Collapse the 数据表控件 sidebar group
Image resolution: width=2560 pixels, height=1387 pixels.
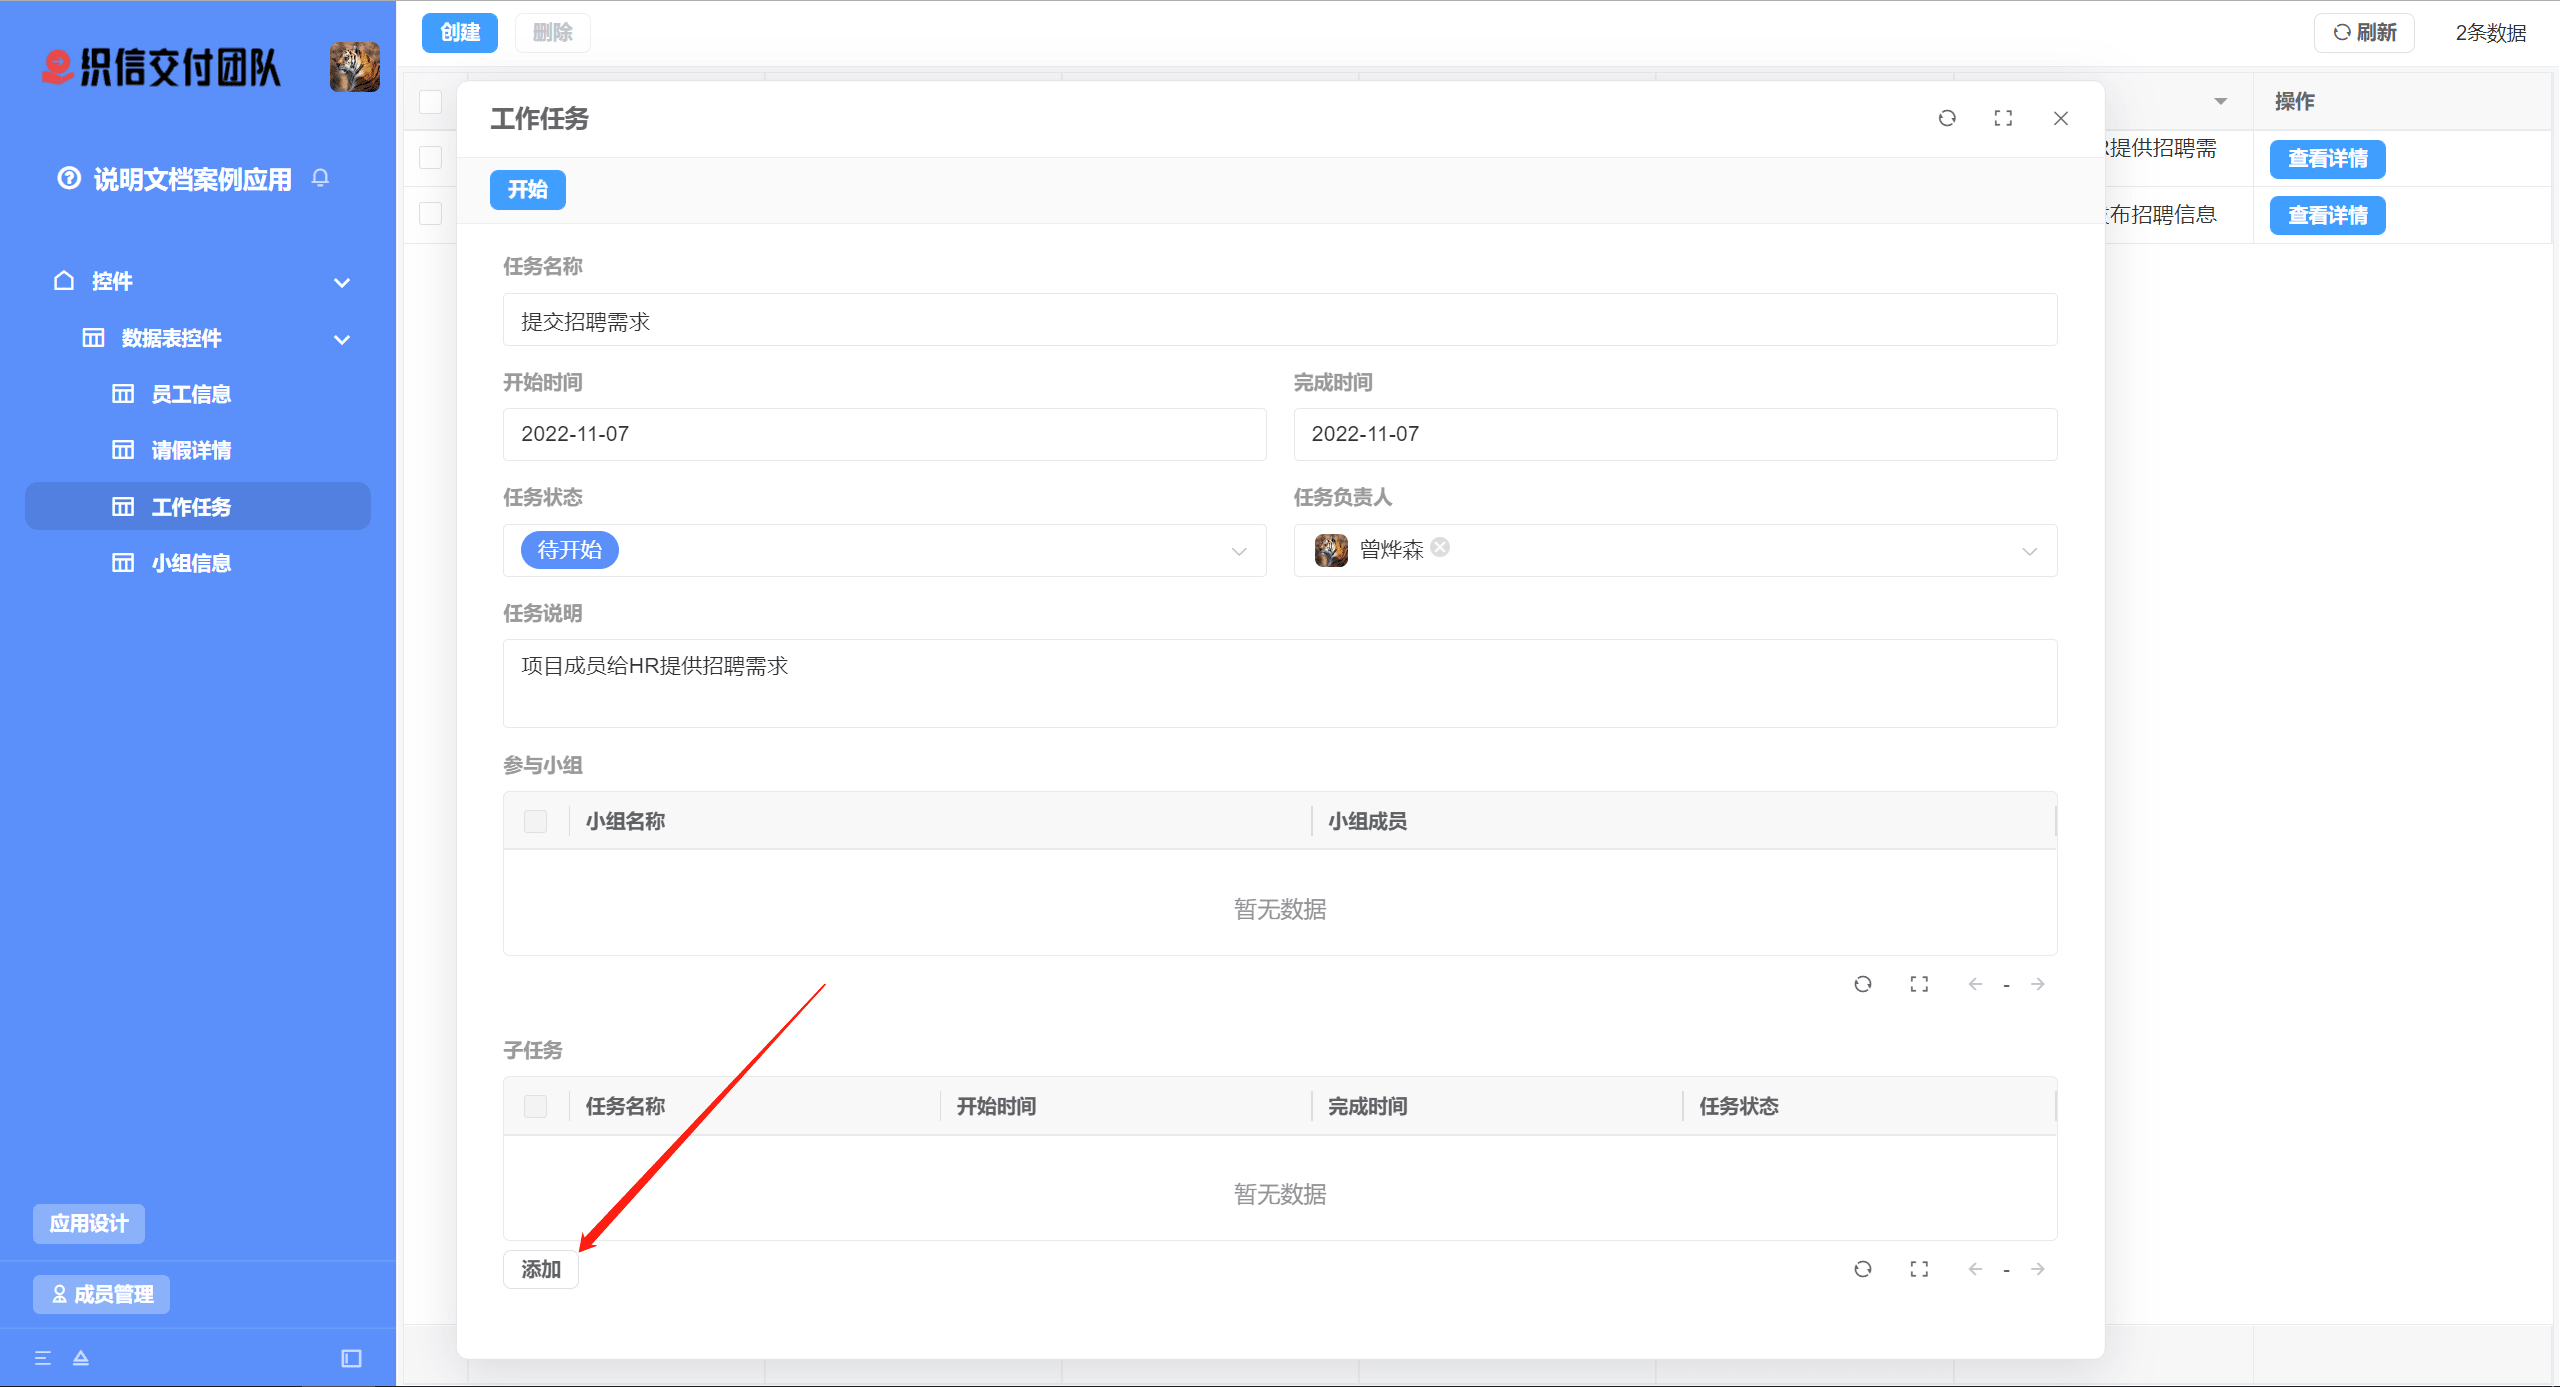point(342,339)
